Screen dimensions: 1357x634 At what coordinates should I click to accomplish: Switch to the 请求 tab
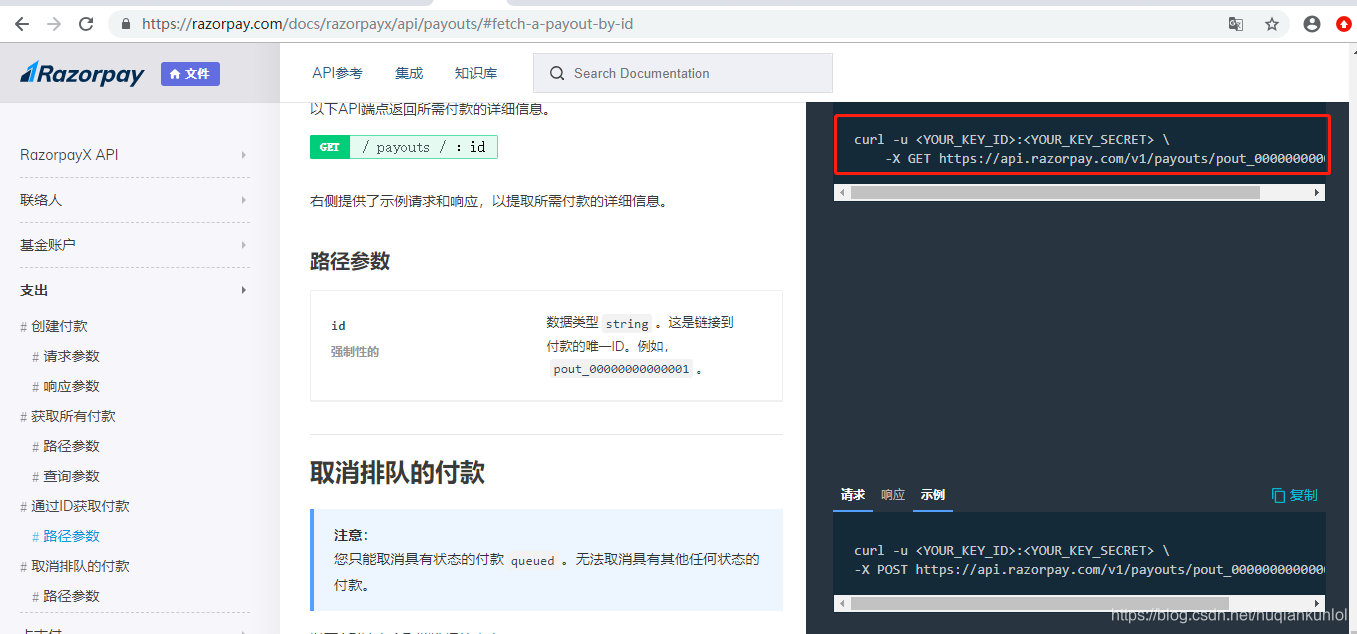tap(853, 495)
